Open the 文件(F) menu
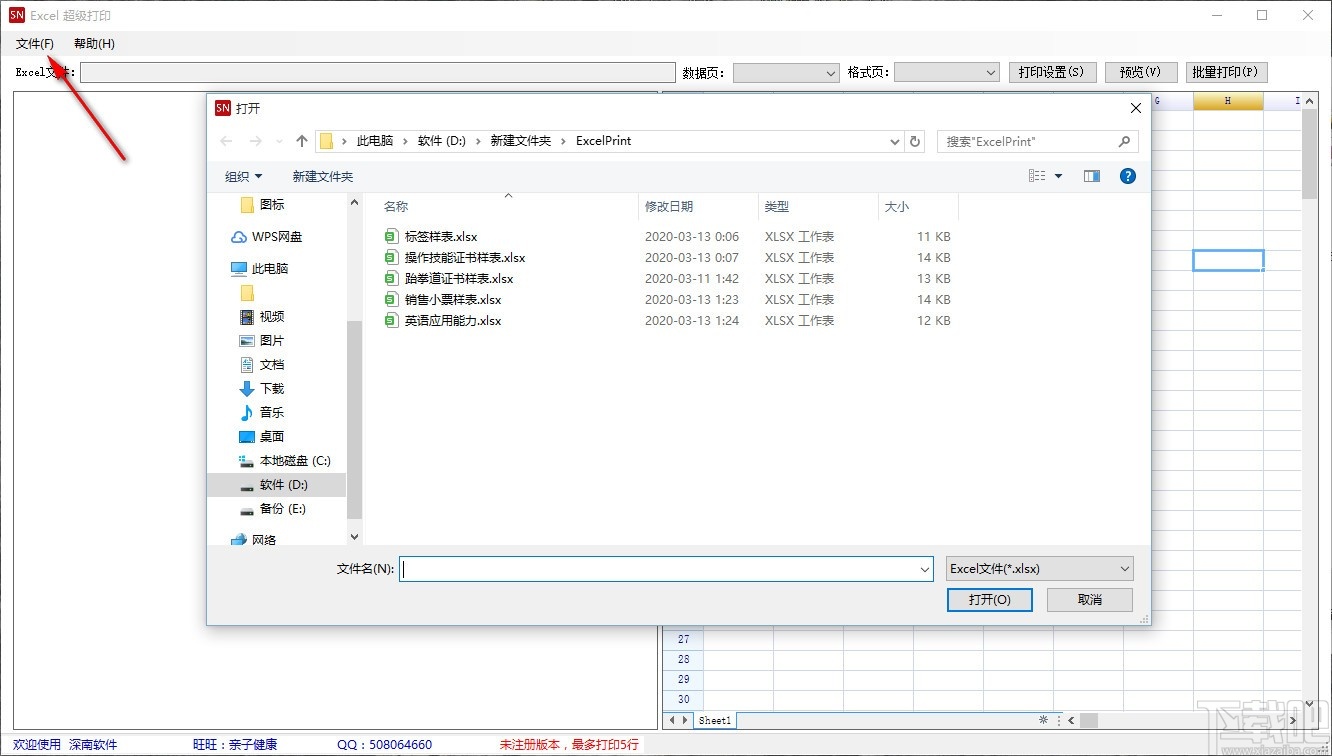The width and height of the screenshot is (1332, 756). tap(33, 43)
